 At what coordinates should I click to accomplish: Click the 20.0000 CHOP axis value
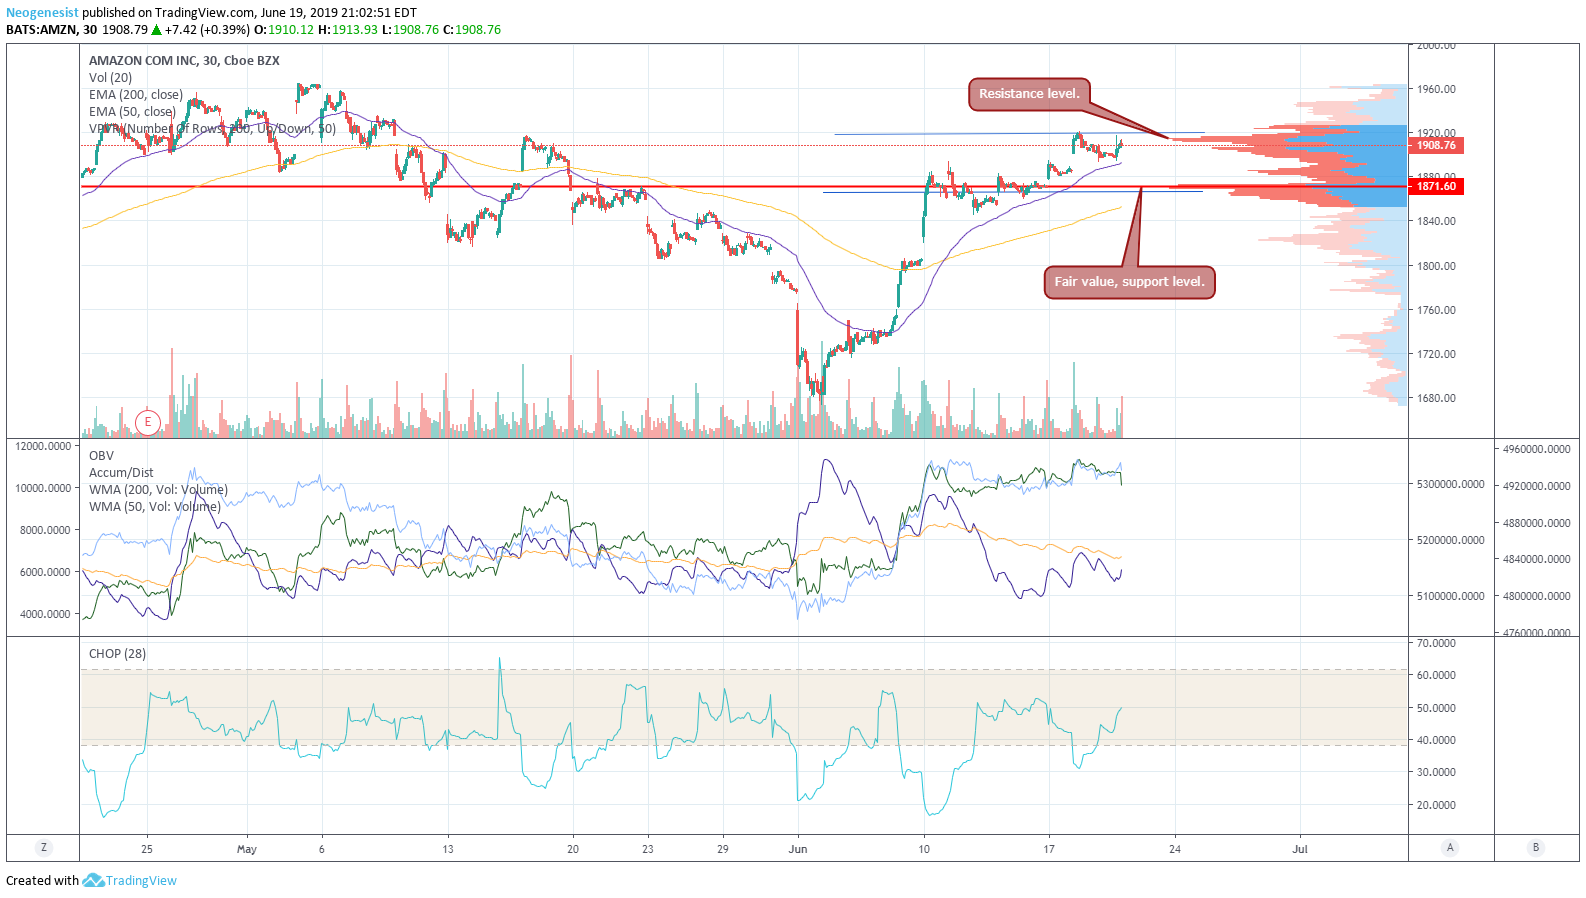[1436, 805]
